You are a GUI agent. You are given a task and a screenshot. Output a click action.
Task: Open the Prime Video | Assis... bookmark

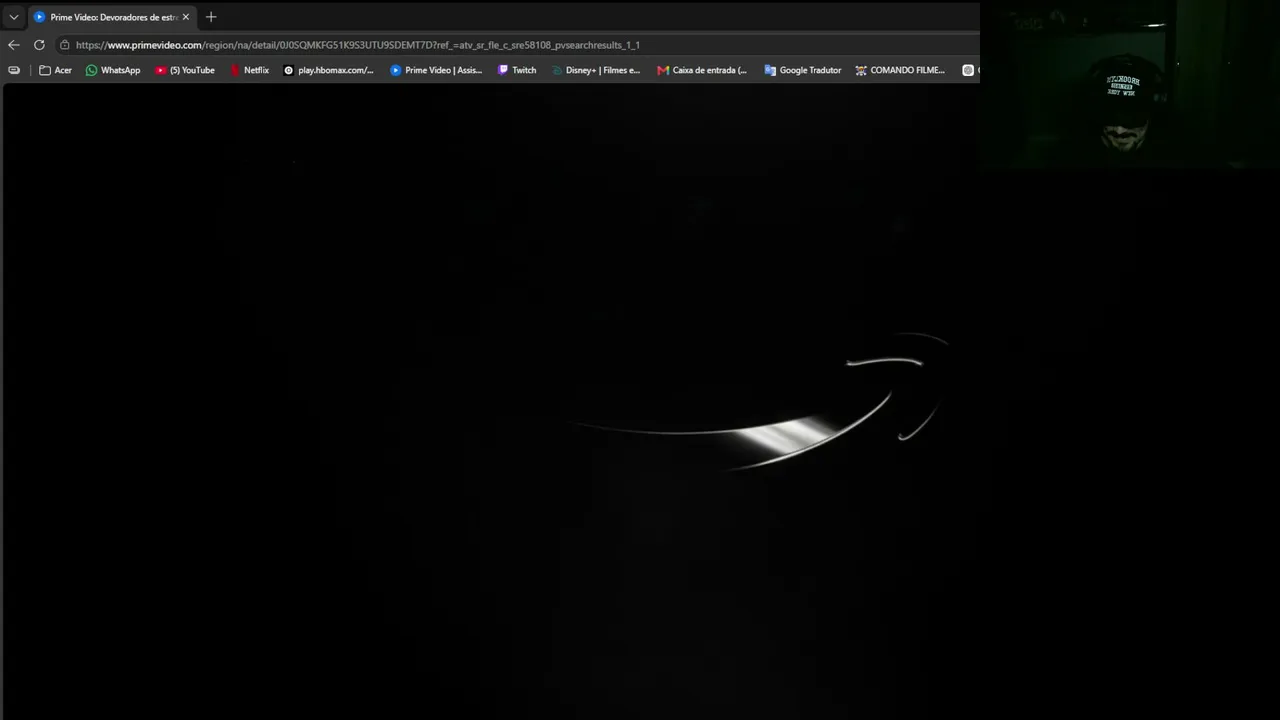tap(436, 70)
